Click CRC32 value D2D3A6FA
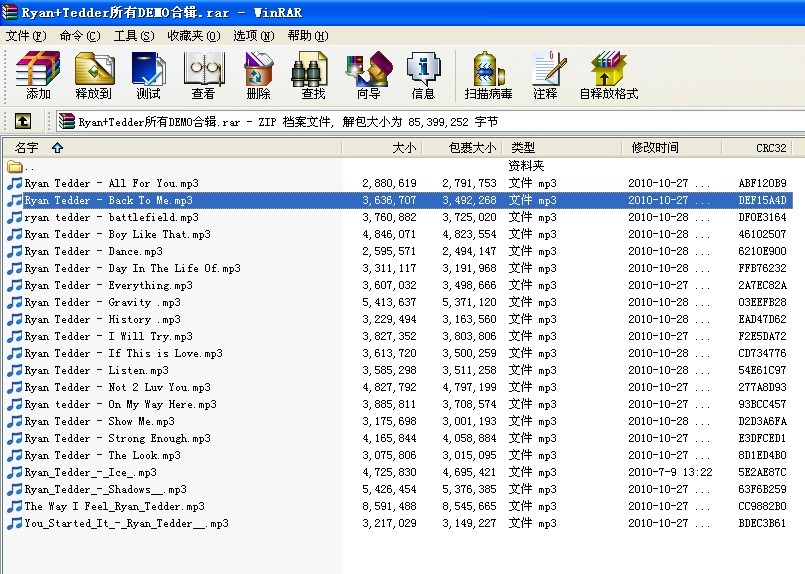Viewport: 805px width, 574px height. click(x=762, y=421)
